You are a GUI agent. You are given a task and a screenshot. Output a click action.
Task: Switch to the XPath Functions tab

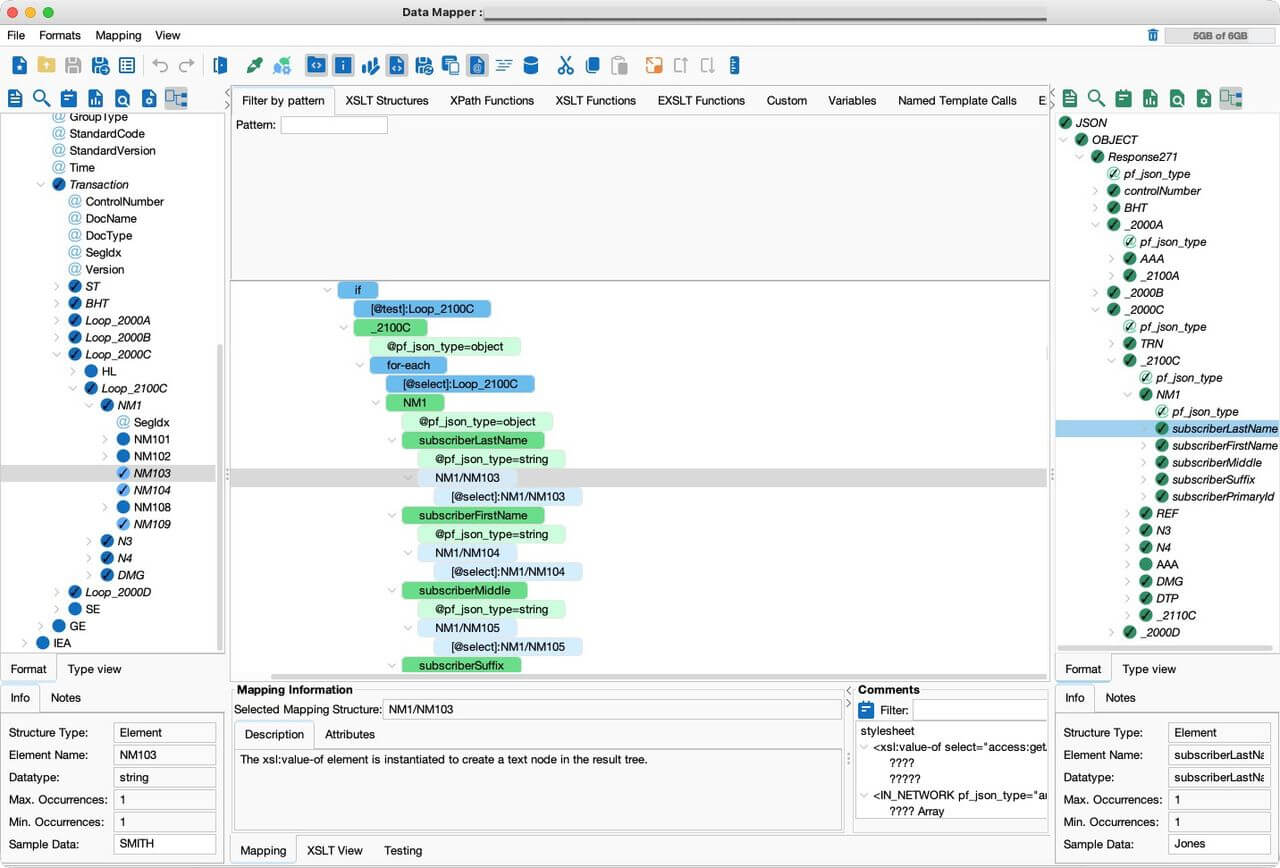(492, 100)
